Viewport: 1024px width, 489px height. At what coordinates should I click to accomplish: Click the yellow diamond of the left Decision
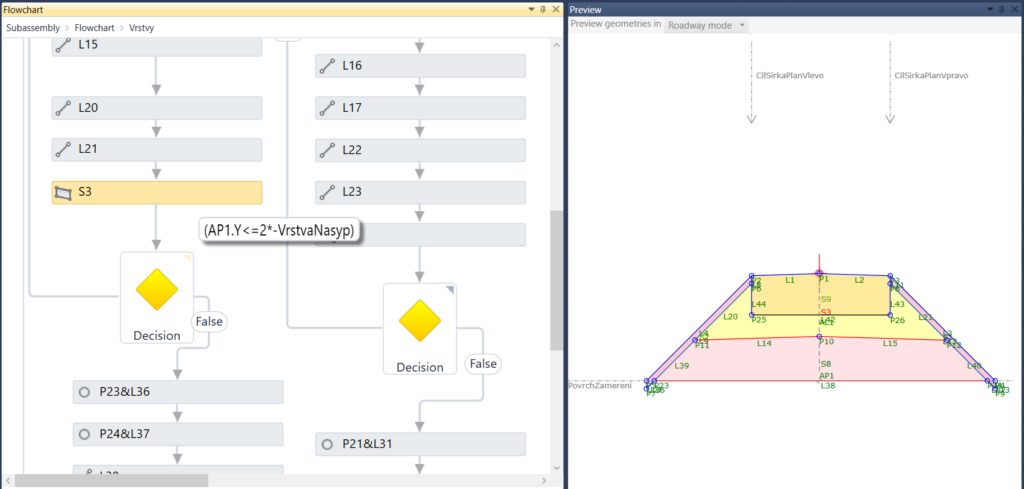[x=157, y=289]
